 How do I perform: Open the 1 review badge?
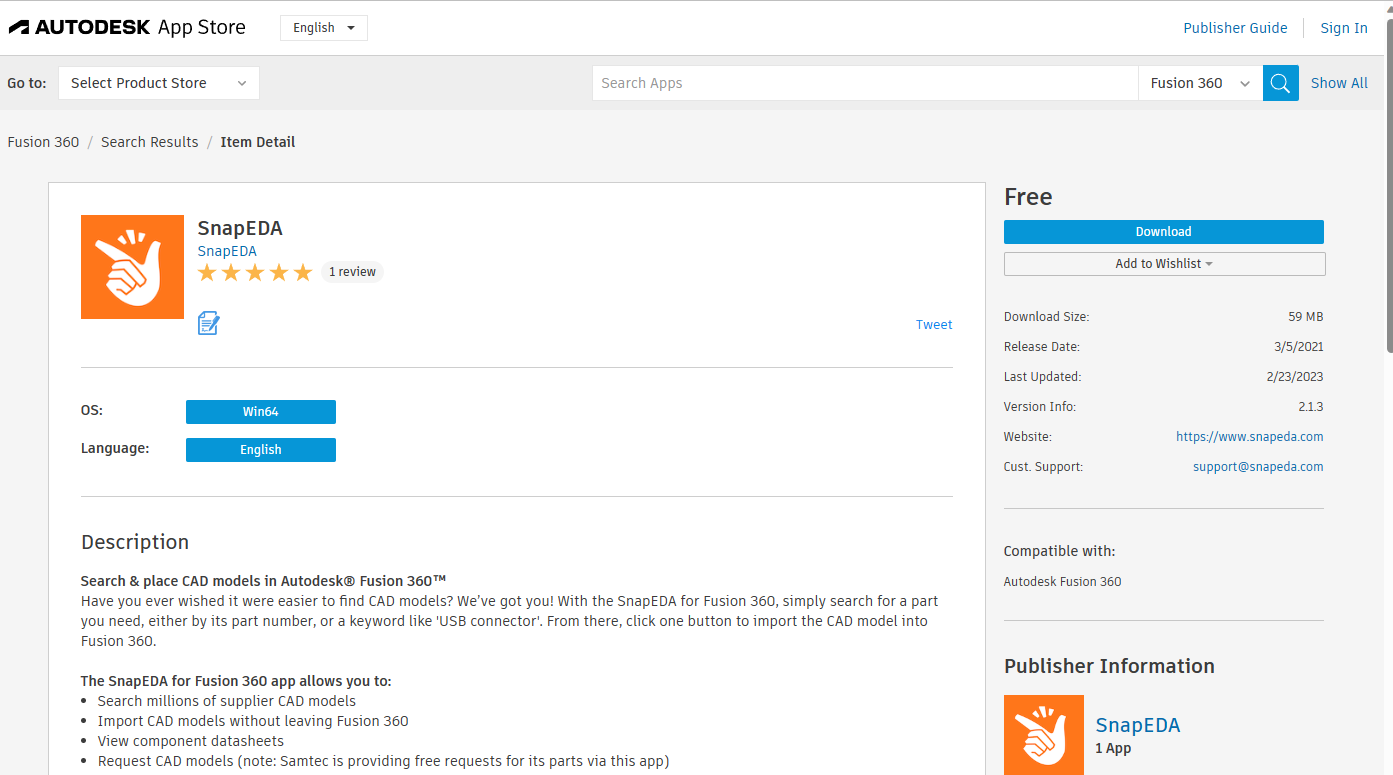coord(352,272)
